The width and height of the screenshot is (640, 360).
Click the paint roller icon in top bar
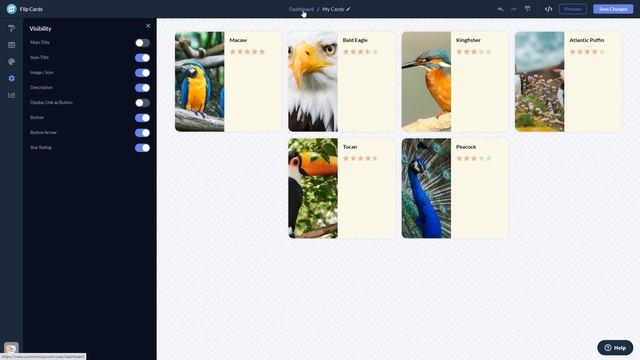(528, 9)
